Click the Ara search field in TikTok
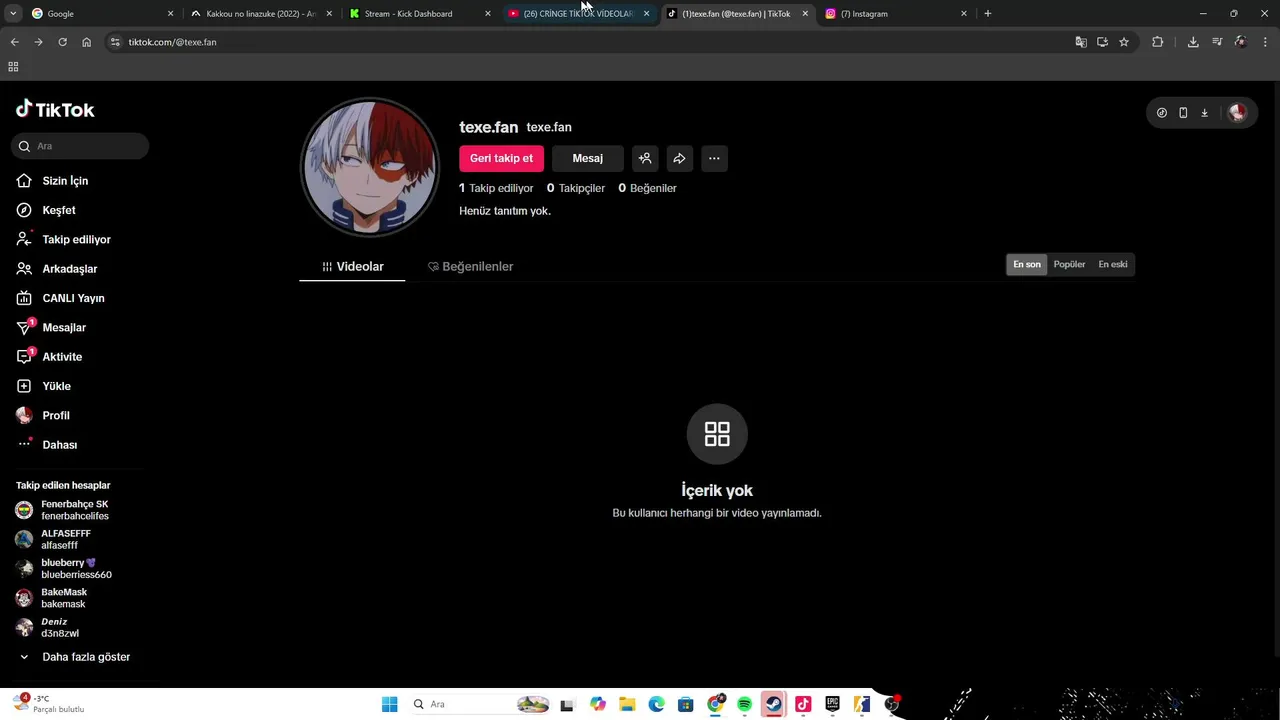Image resolution: width=1280 pixels, height=720 pixels. coord(80,146)
